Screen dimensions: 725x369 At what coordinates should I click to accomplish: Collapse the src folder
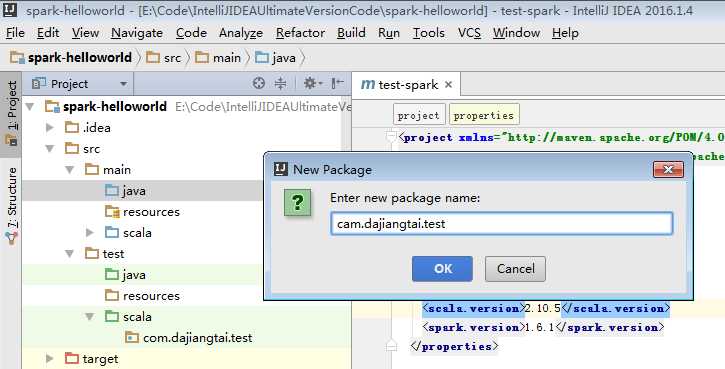(50, 149)
